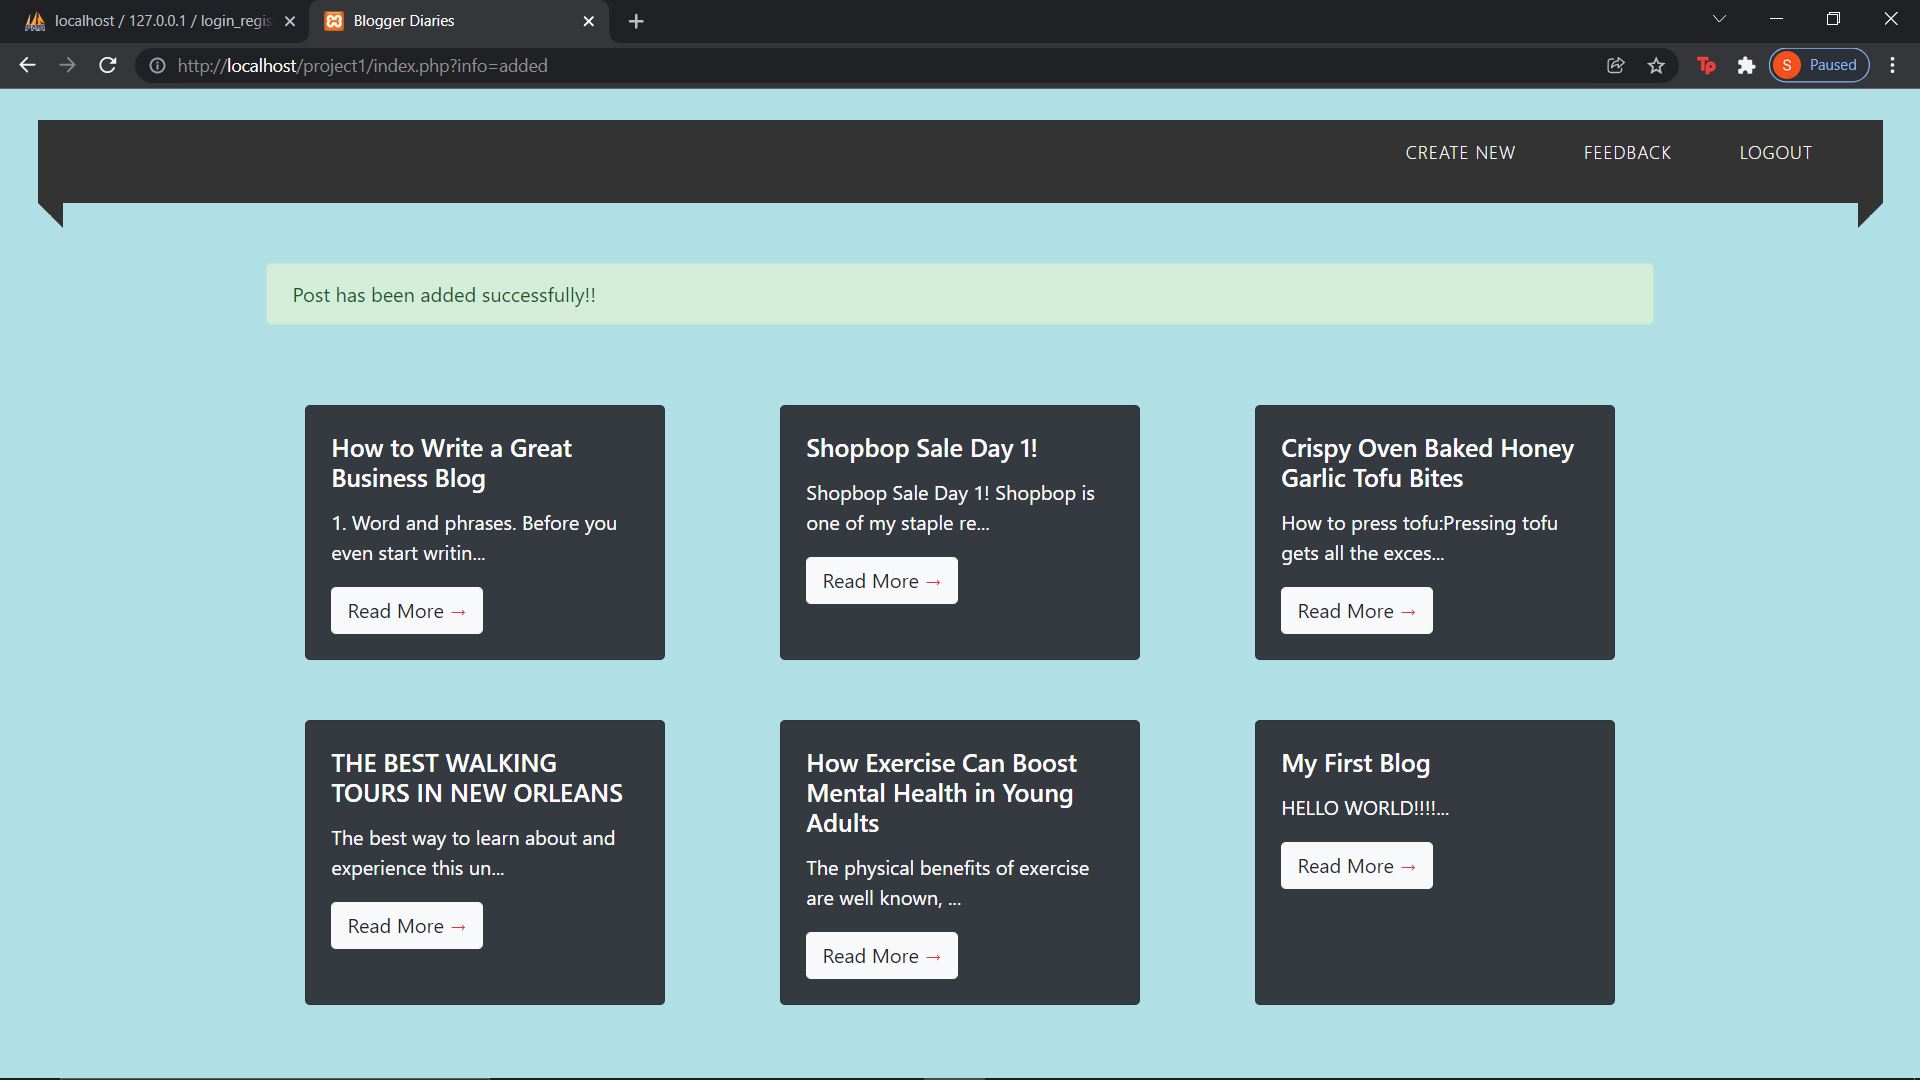The image size is (1920, 1080).
Task: Open the browser extensions puzzle icon
Action: pos(1747,65)
